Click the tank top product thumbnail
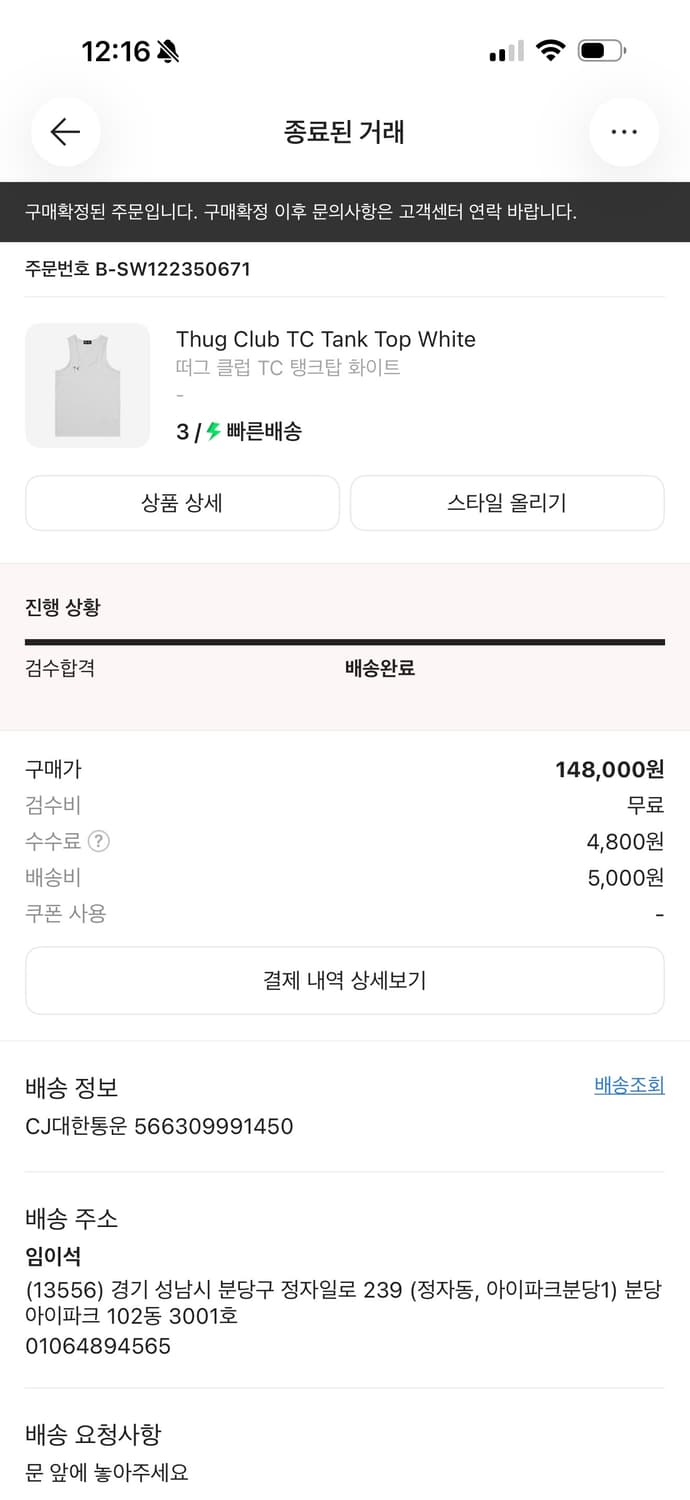690x1500 pixels. pos(87,385)
